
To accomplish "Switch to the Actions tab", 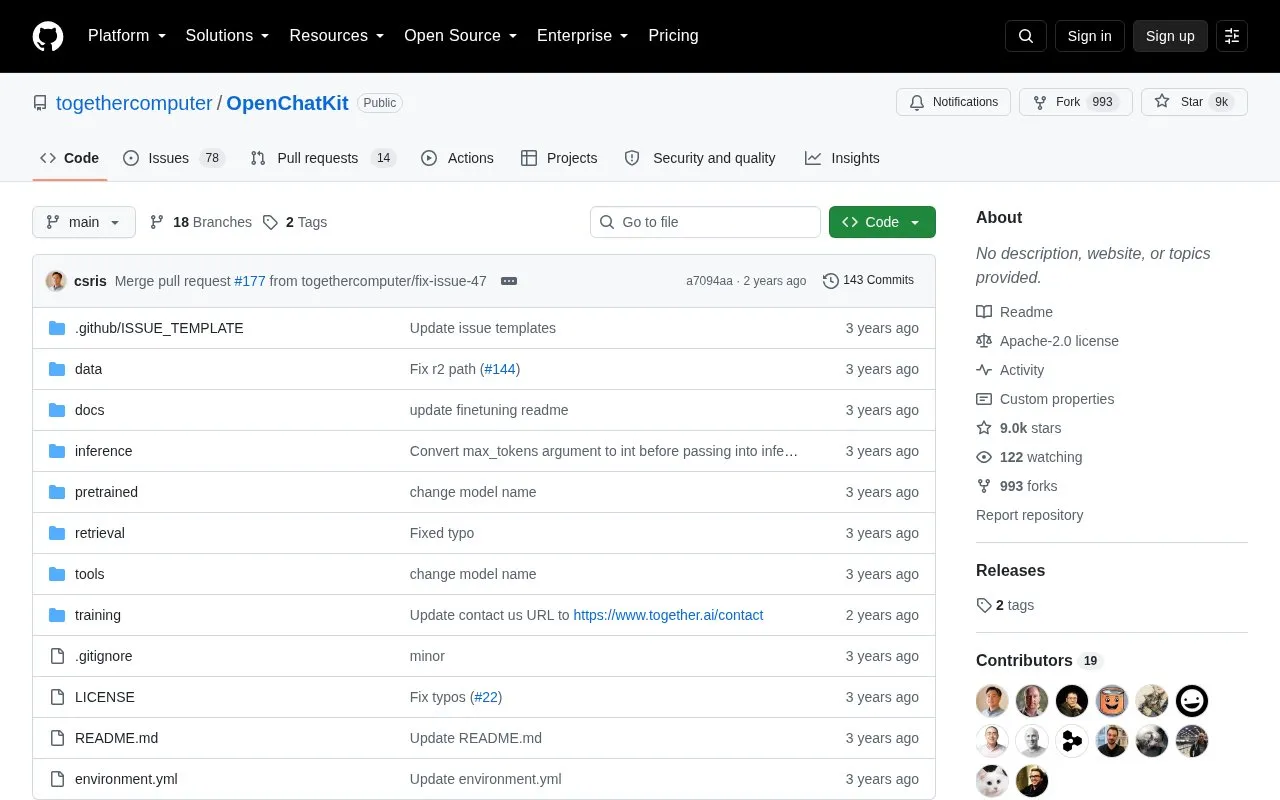I will pyautogui.click(x=458, y=158).
